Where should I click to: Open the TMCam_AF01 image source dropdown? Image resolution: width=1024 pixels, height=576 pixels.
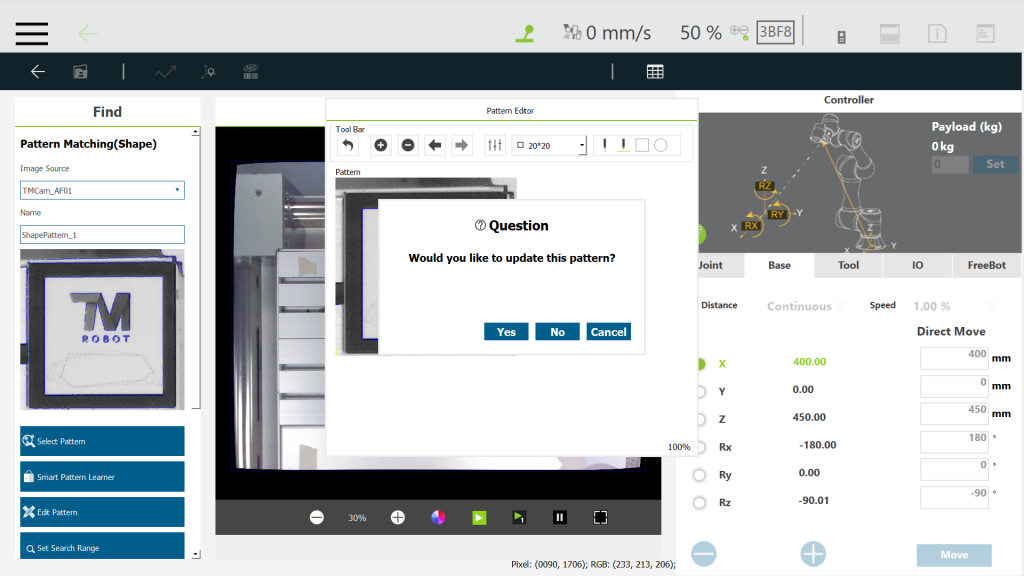102,190
